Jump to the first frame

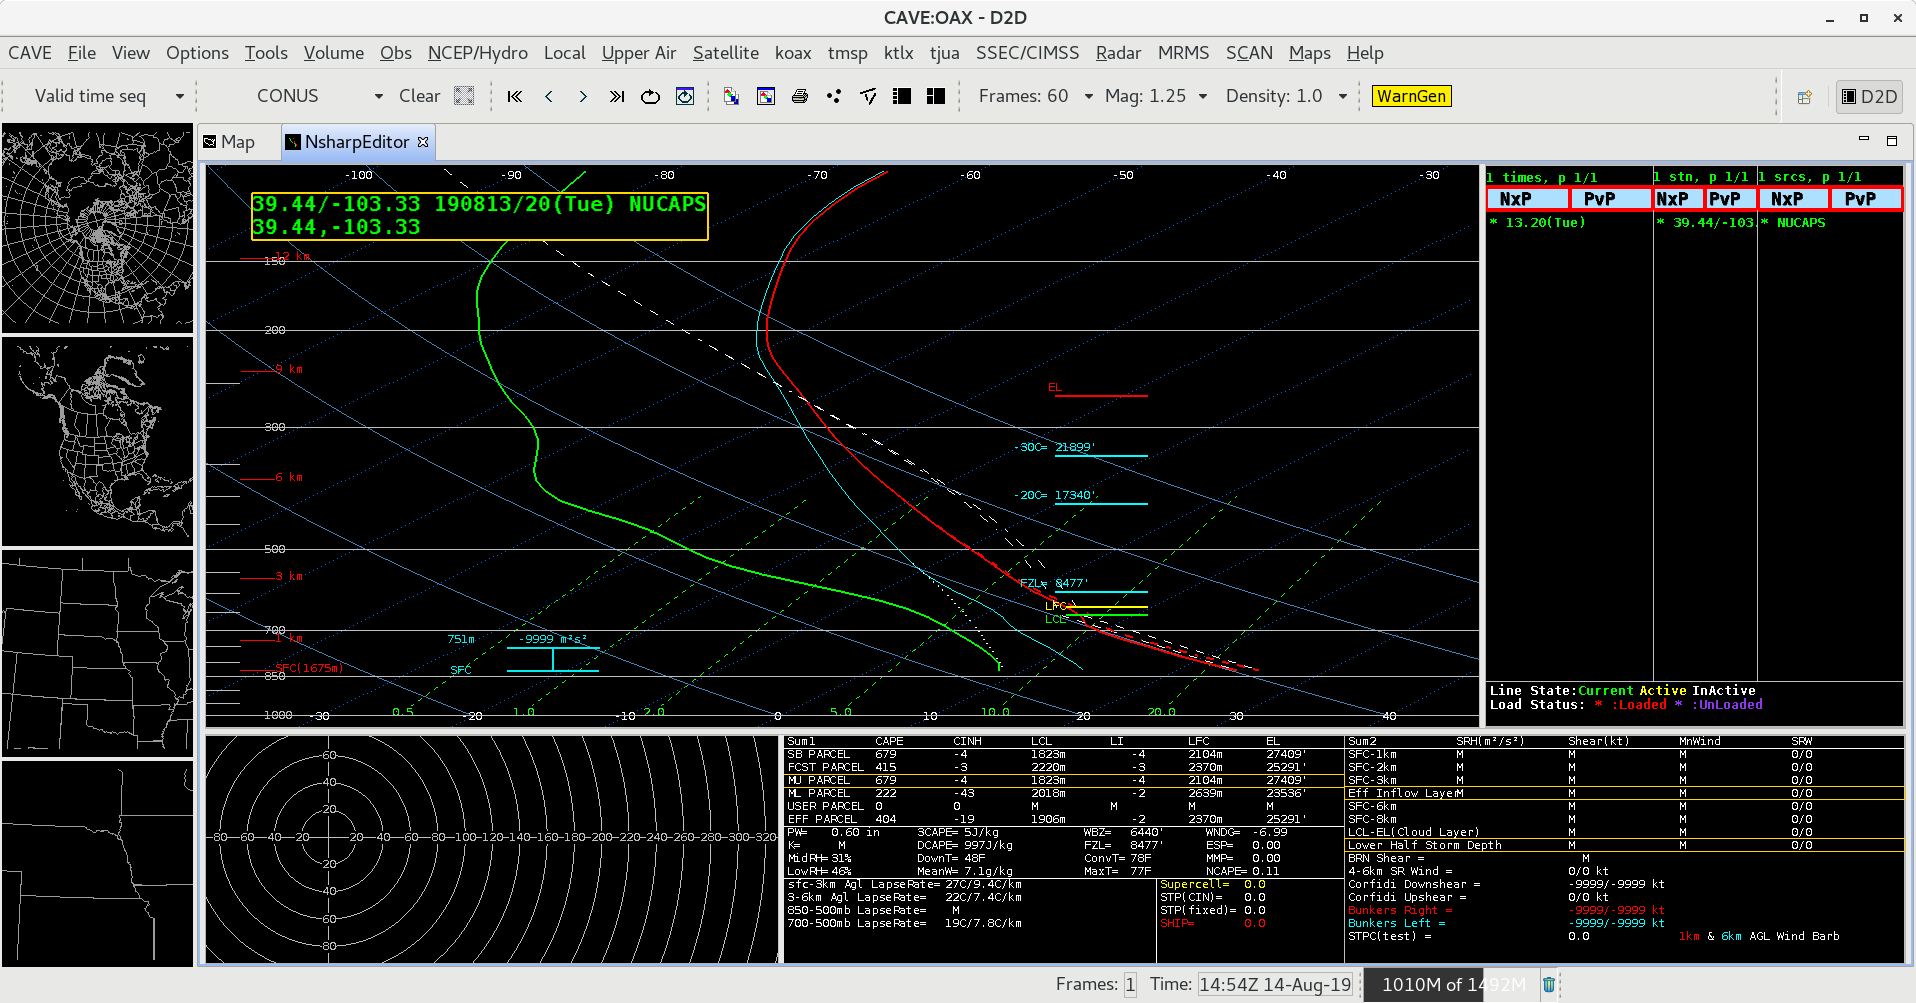pos(515,96)
